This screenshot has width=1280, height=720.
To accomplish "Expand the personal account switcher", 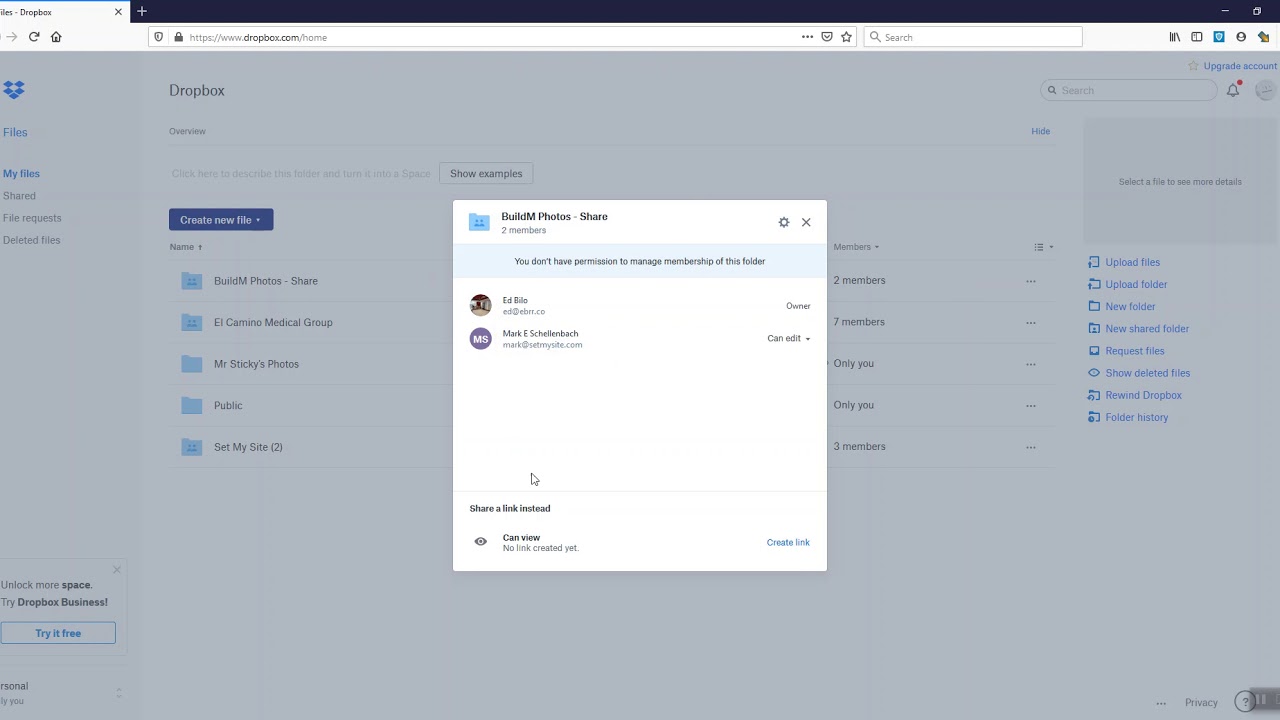I will point(118,693).
